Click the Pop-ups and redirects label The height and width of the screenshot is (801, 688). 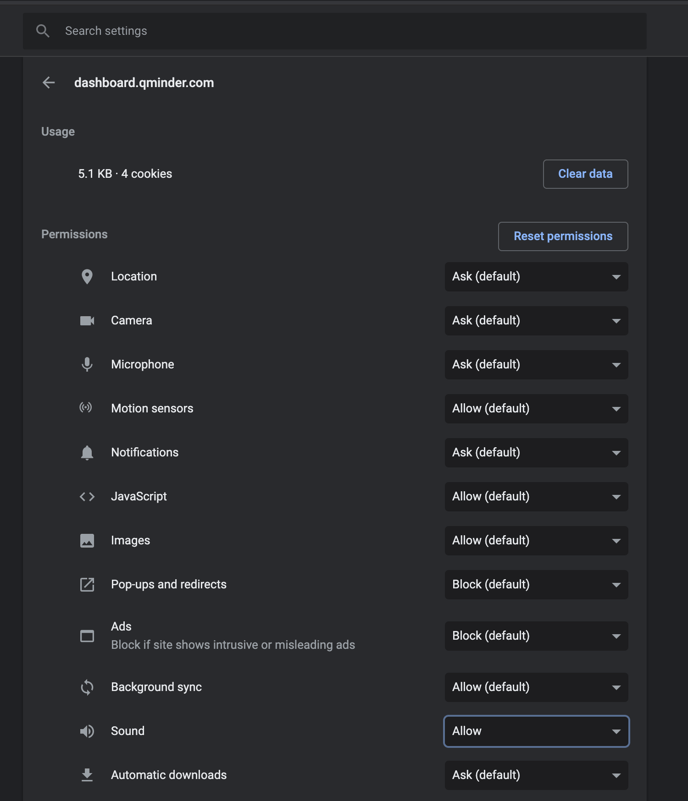[169, 584]
